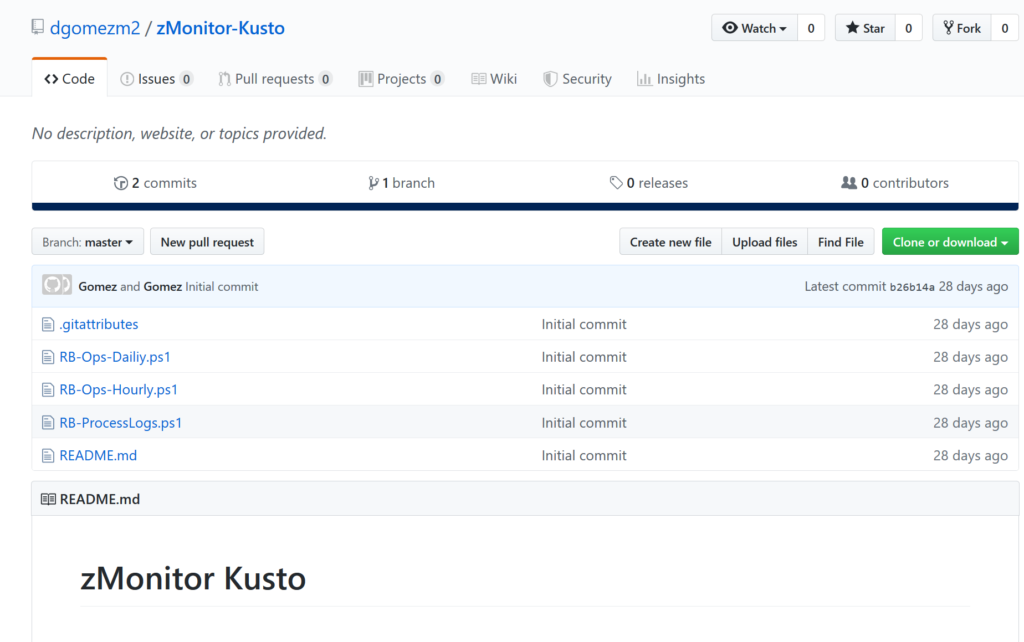The image size is (1024, 642).
Task: Open the Watch dropdown
Action: tap(754, 28)
